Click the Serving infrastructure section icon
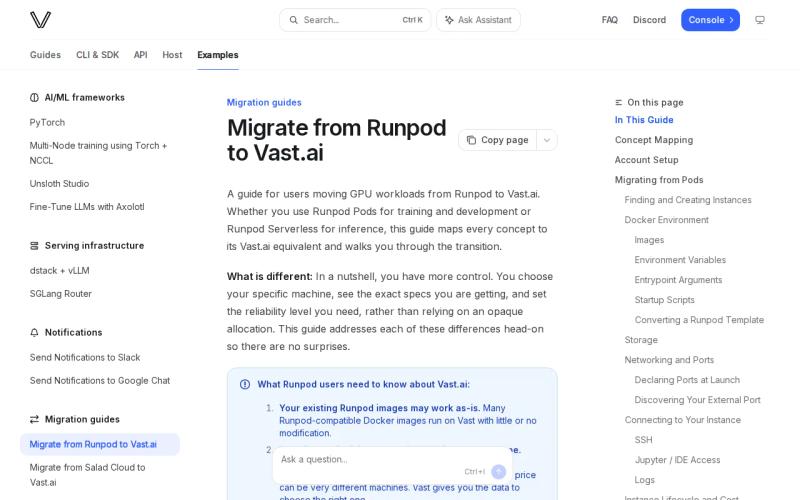Viewport: 800px width, 500px height. click(34, 245)
